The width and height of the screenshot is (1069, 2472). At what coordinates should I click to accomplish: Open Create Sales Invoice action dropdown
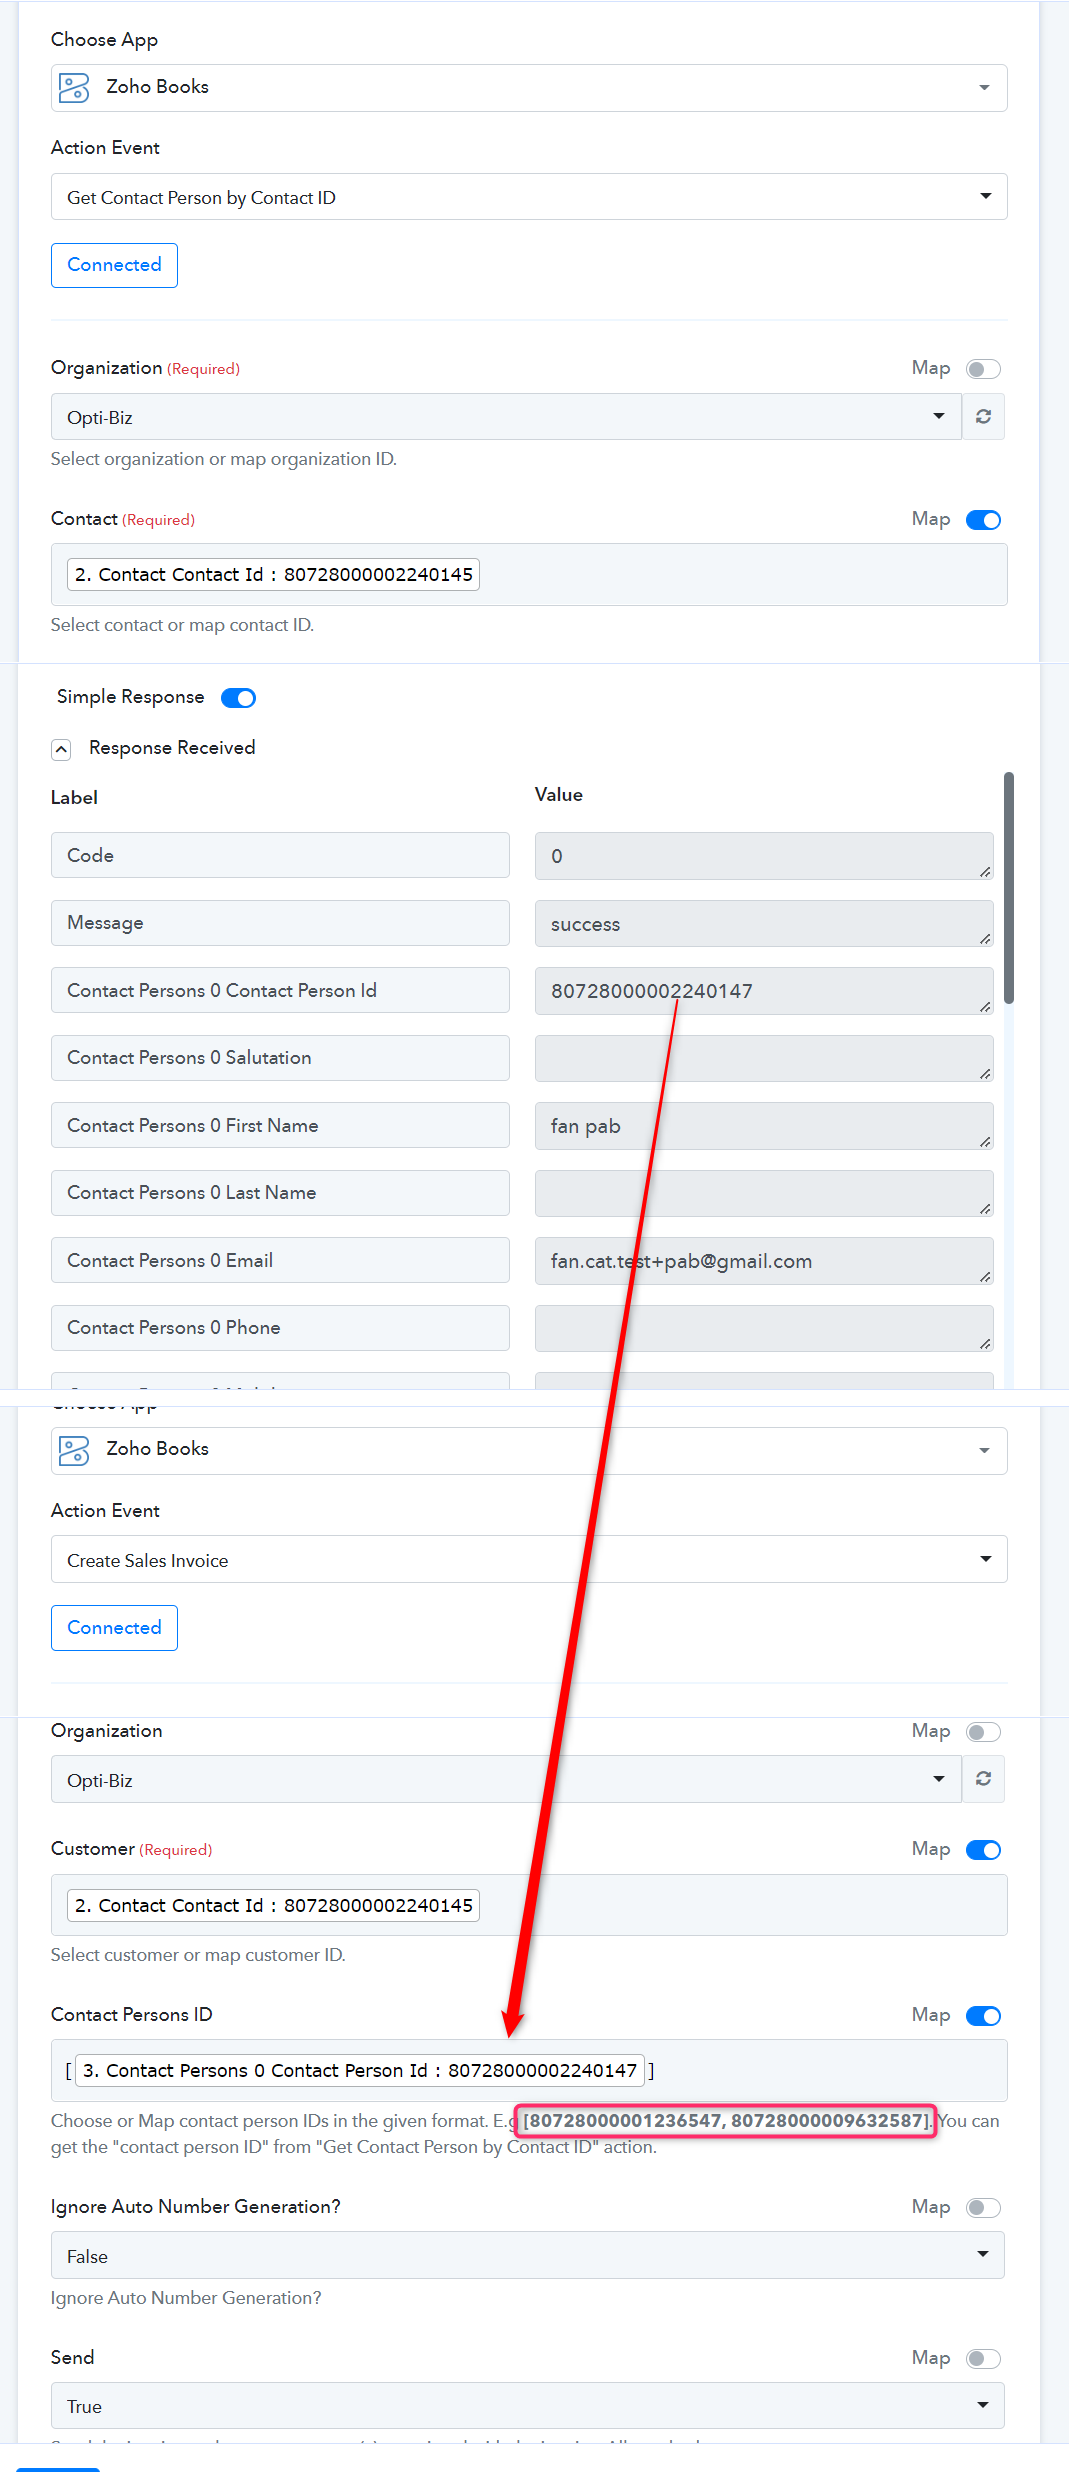[x=529, y=1560]
